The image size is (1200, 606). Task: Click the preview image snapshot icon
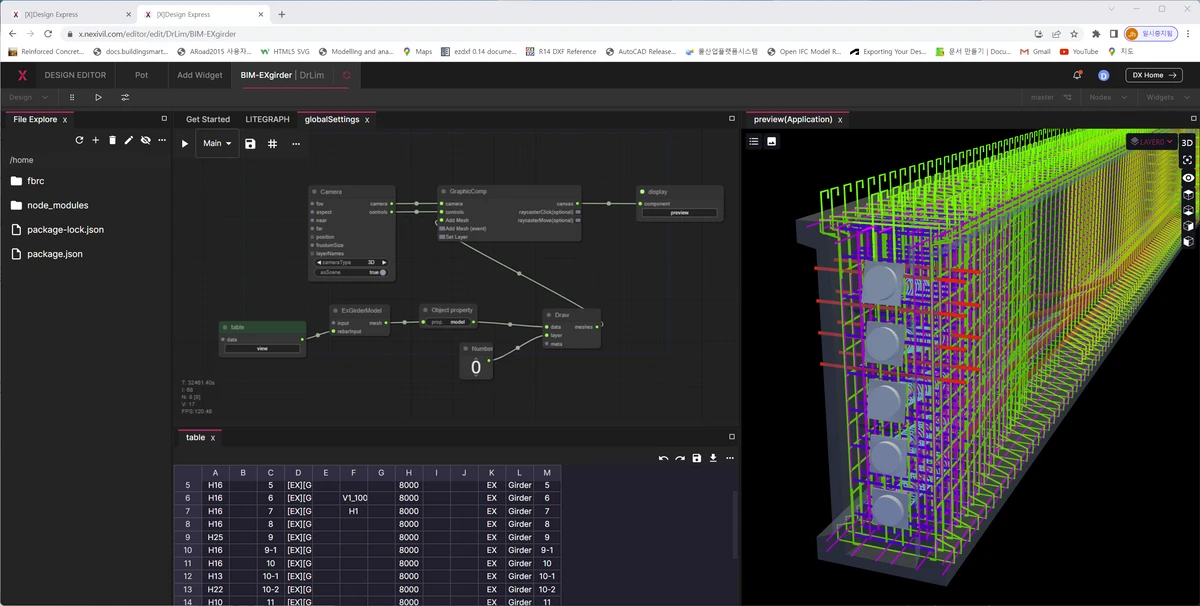pos(772,141)
